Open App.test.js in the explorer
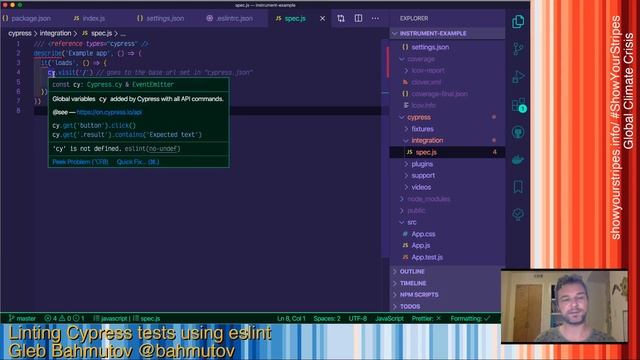 427,258
